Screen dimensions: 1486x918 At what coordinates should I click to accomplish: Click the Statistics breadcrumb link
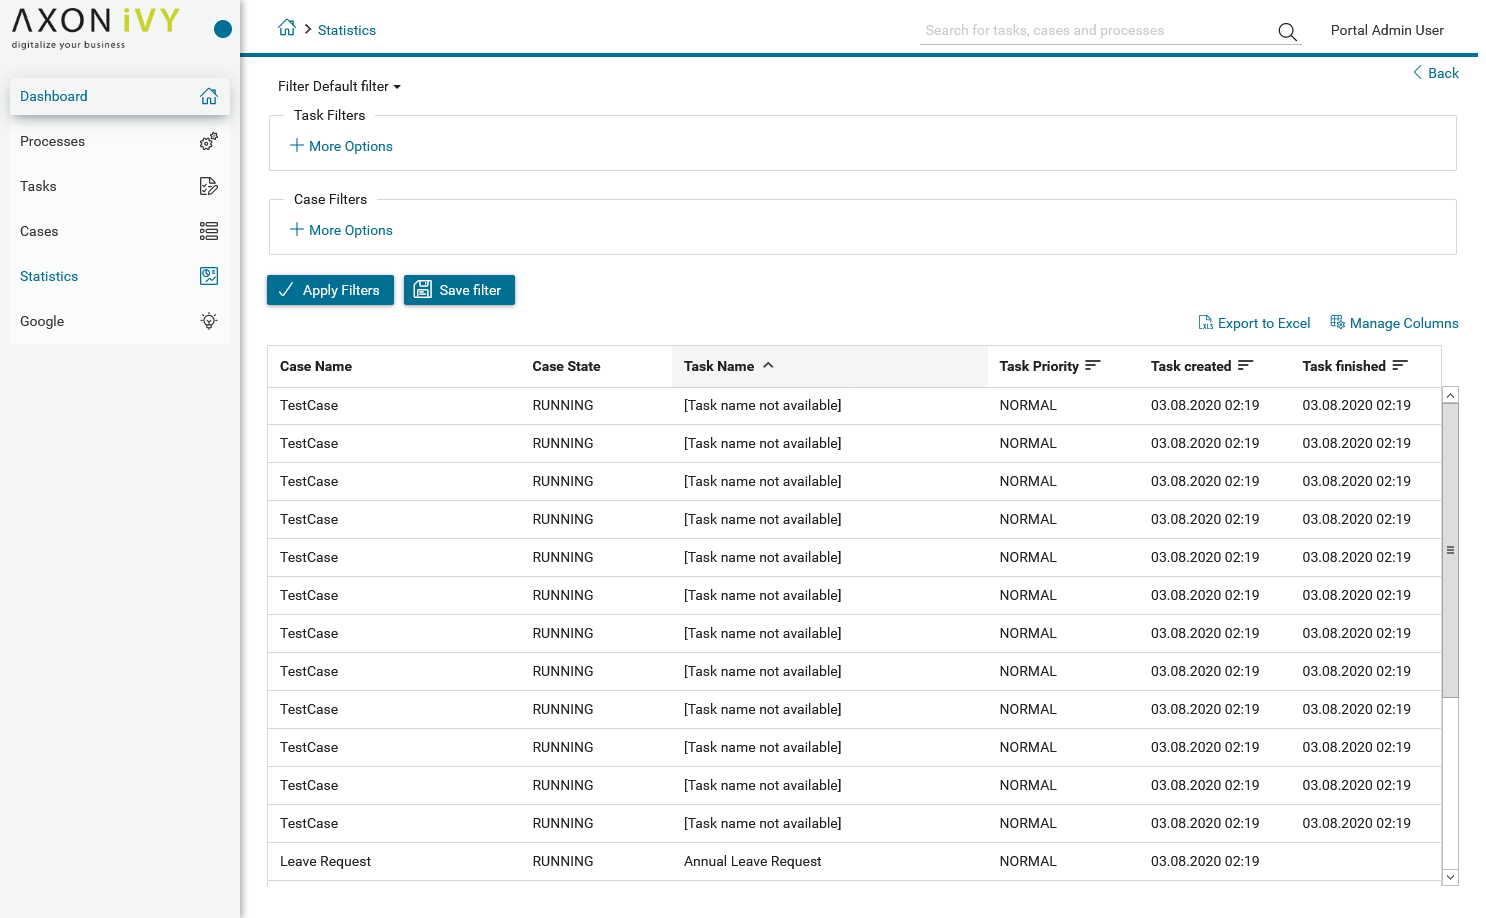[x=347, y=30]
